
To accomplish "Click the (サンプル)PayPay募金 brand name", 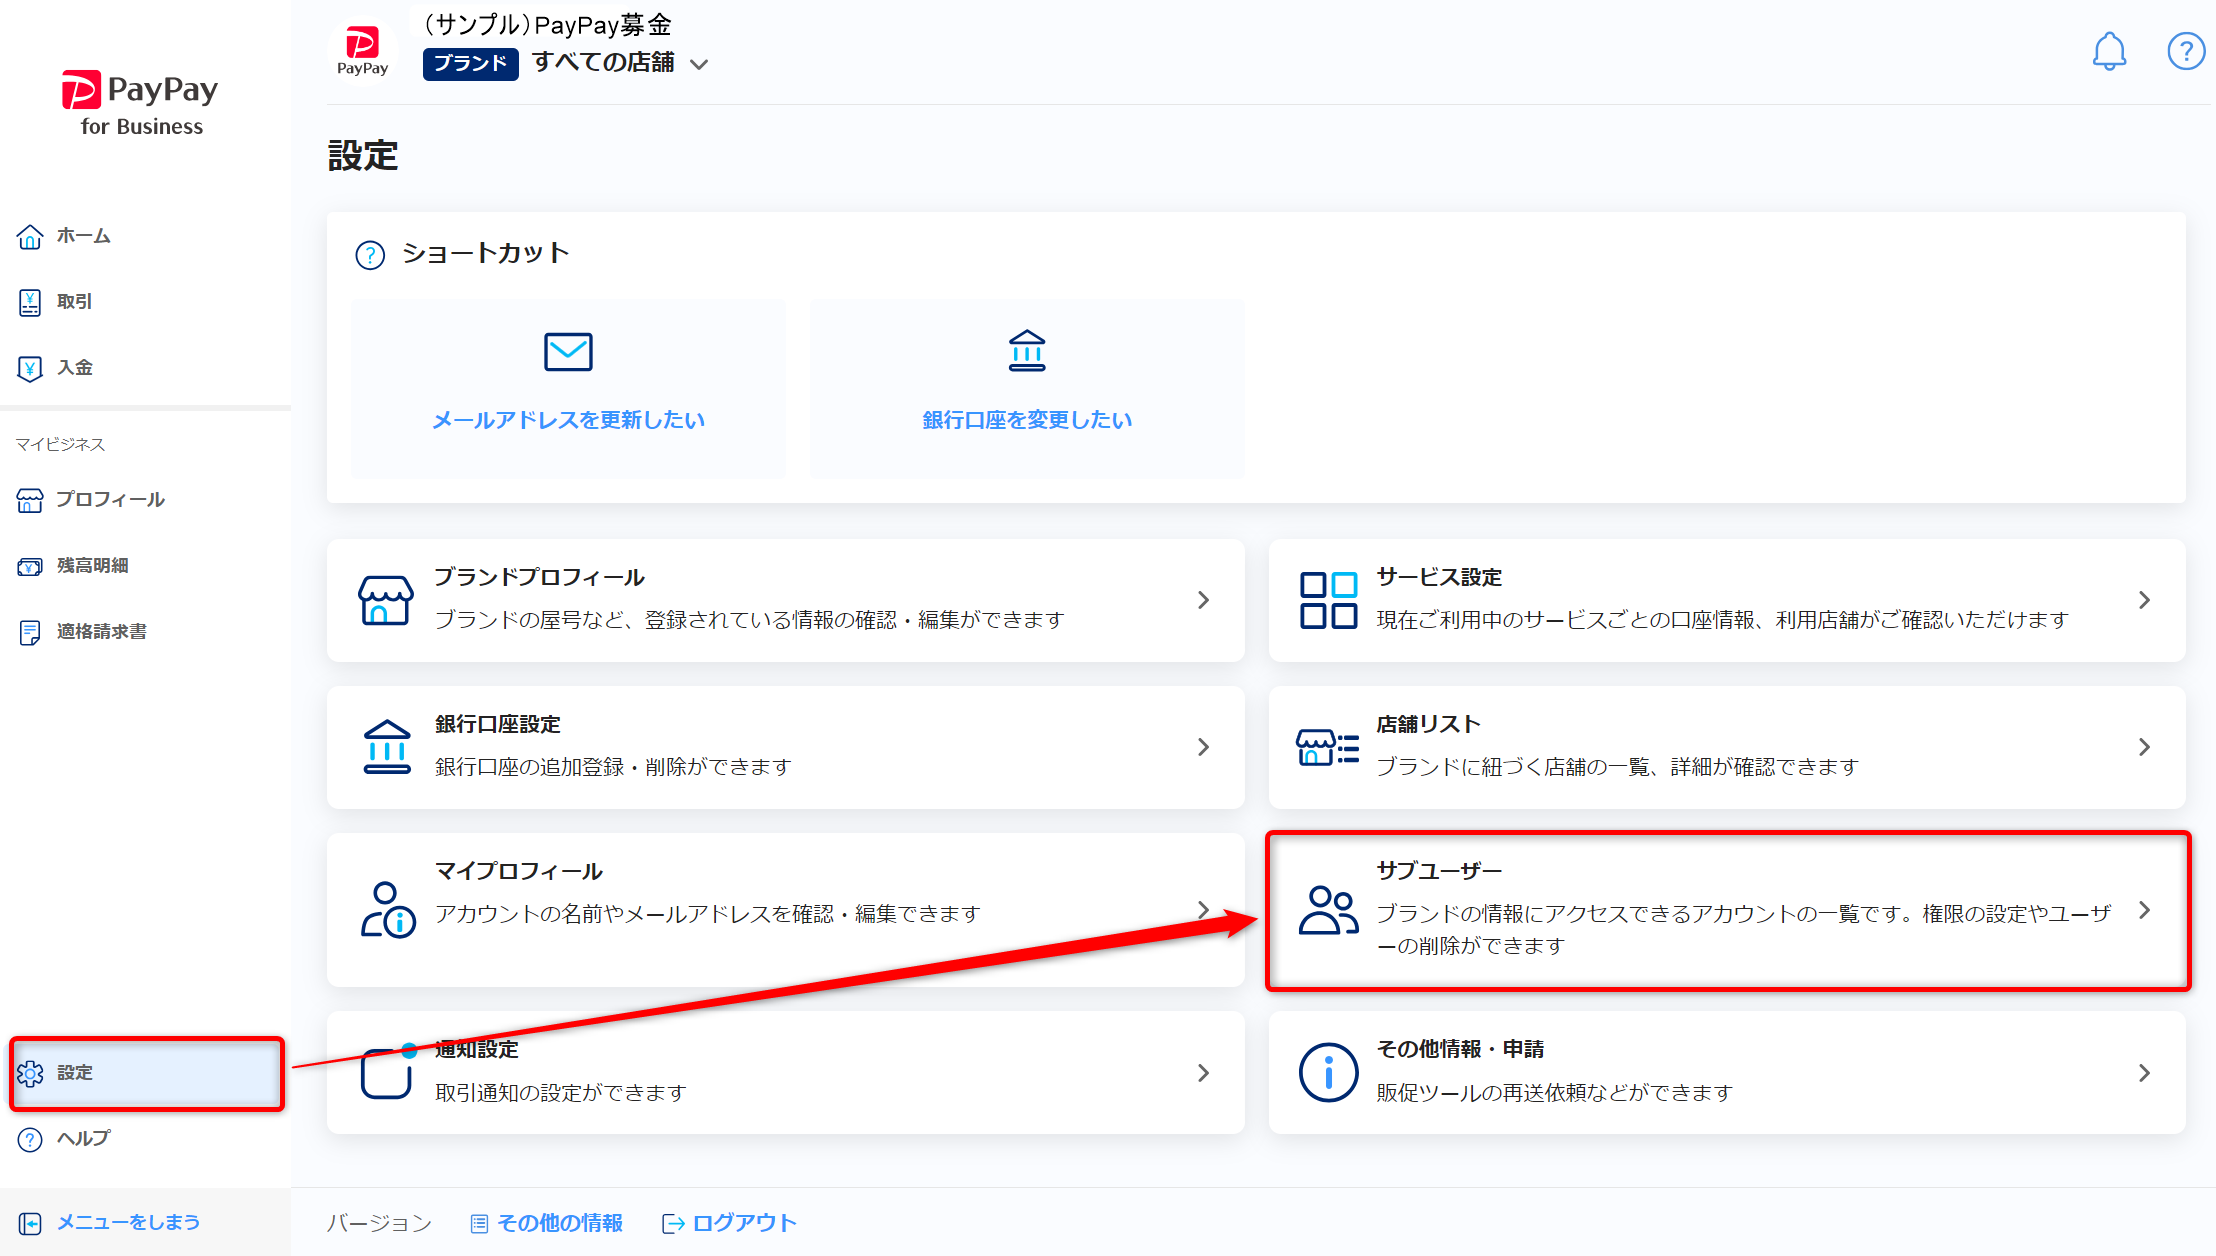I will [x=546, y=24].
